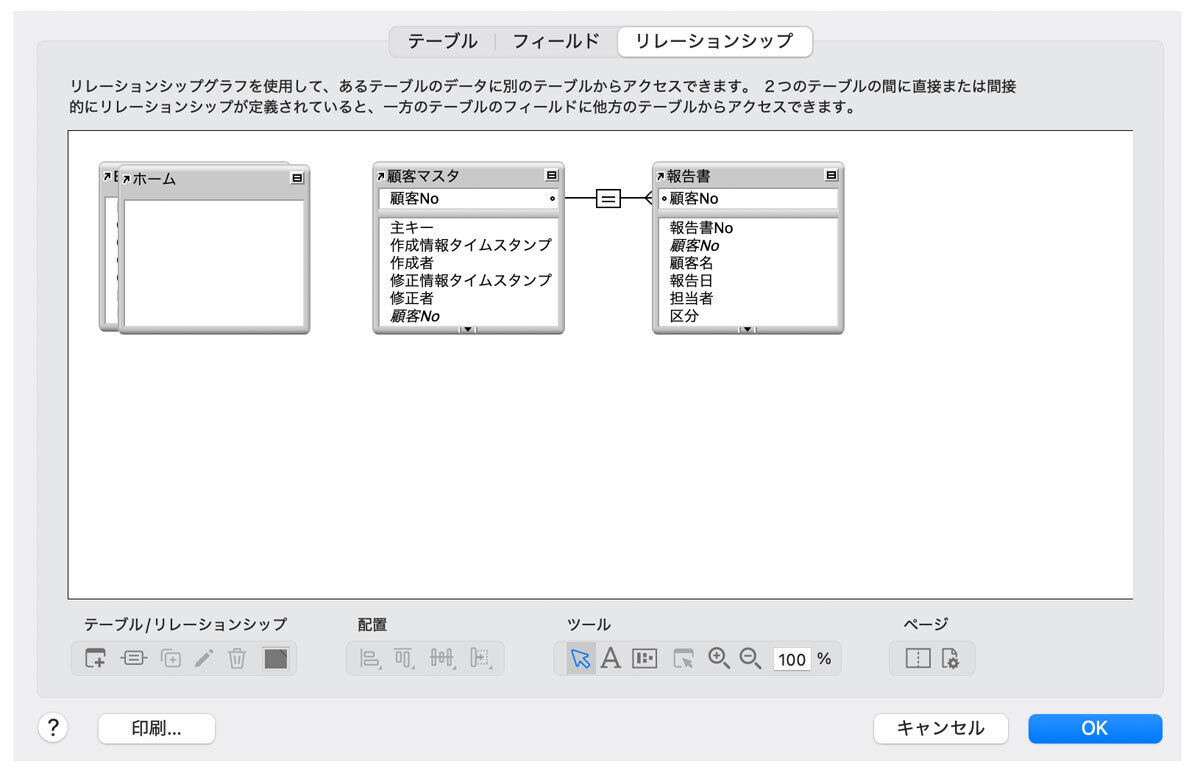Click the align top edges icon
This screenshot has height=770, width=1200.
(404, 659)
